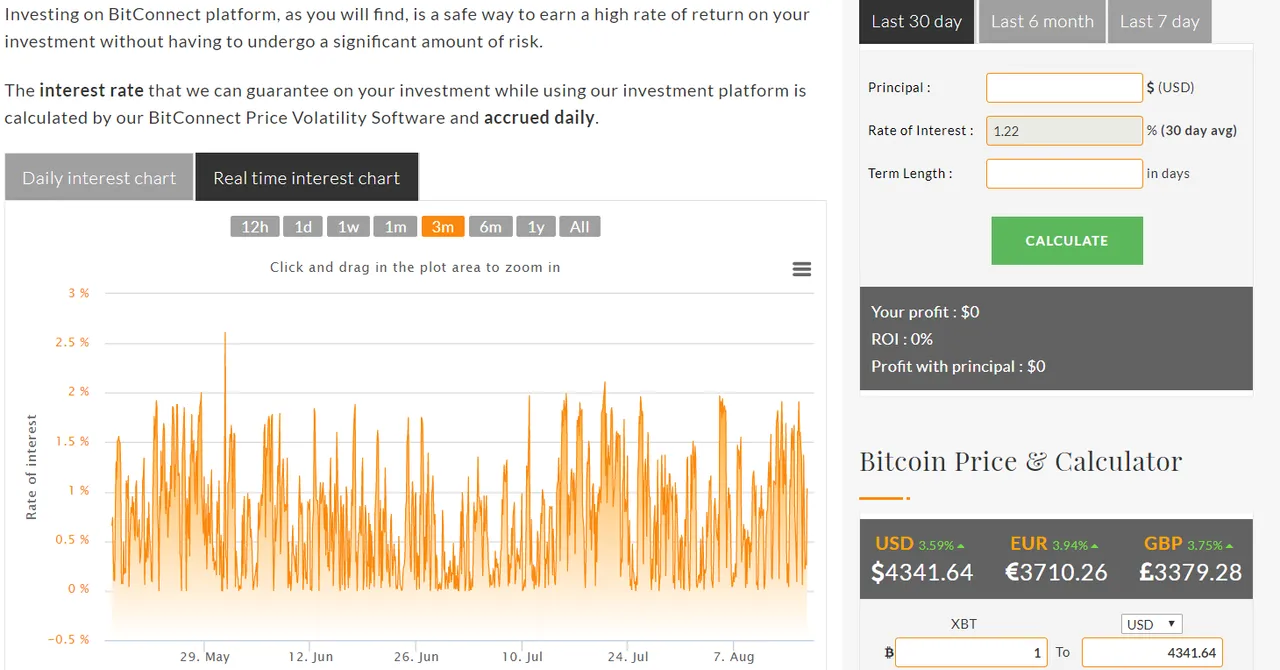Switch to Daily interest chart tab
This screenshot has width=1280, height=670.
(x=99, y=178)
